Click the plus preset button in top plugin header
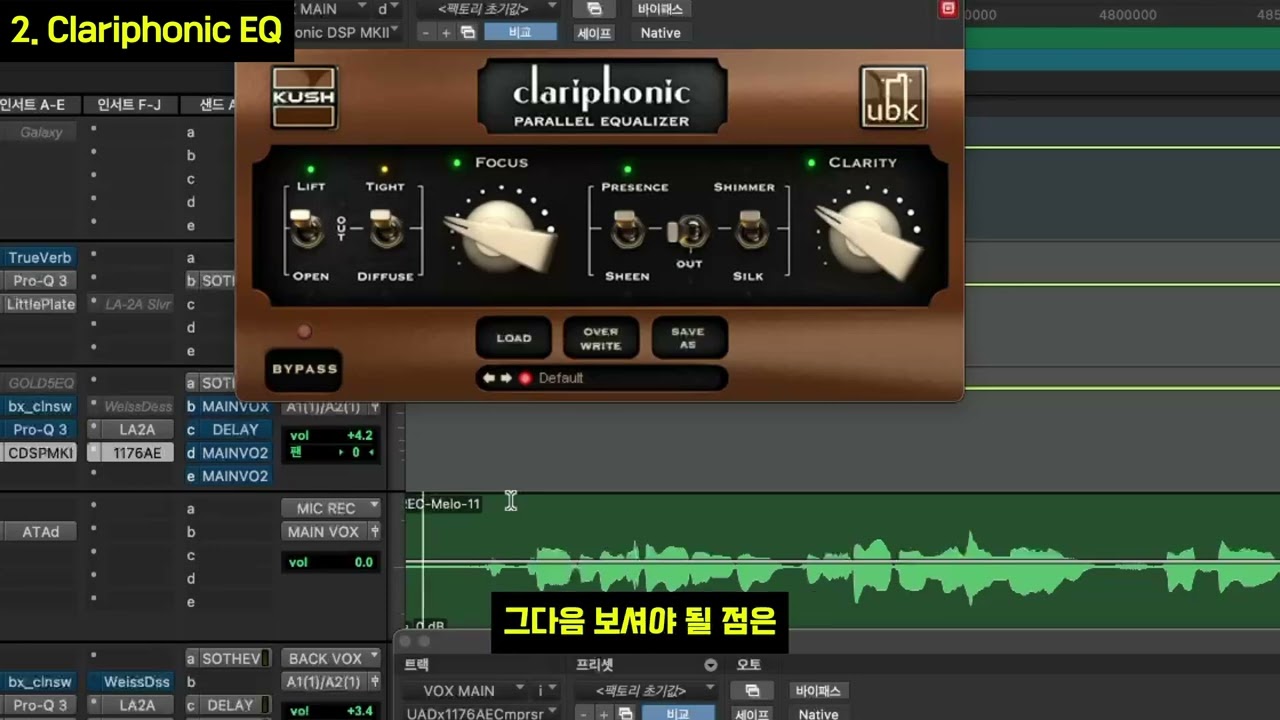Viewport: 1280px width, 720px height. point(446,32)
